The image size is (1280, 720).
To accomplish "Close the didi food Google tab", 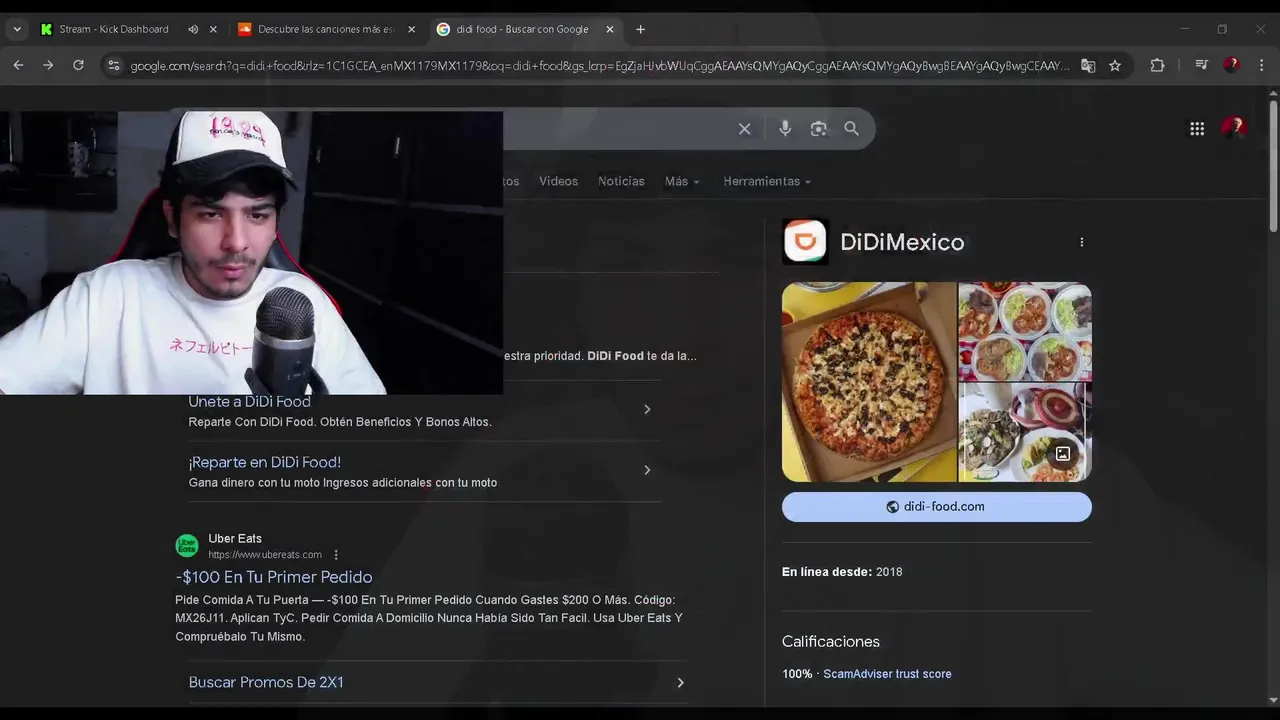I will (610, 29).
